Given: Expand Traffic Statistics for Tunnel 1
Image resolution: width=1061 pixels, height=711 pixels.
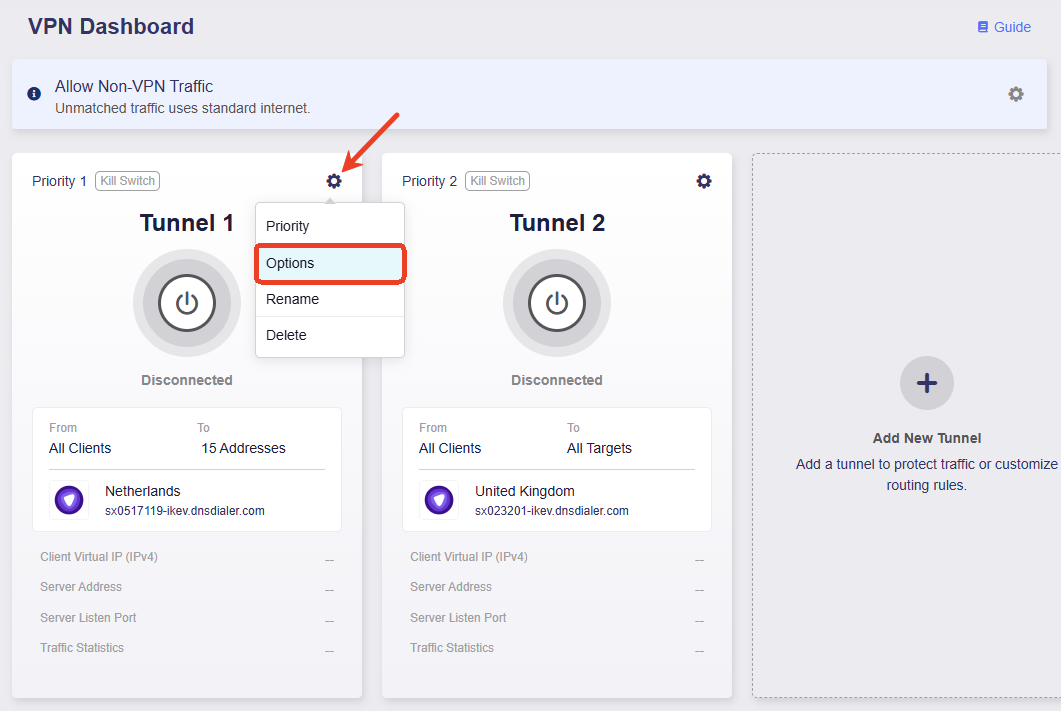Looking at the screenshot, I should (82, 648).
